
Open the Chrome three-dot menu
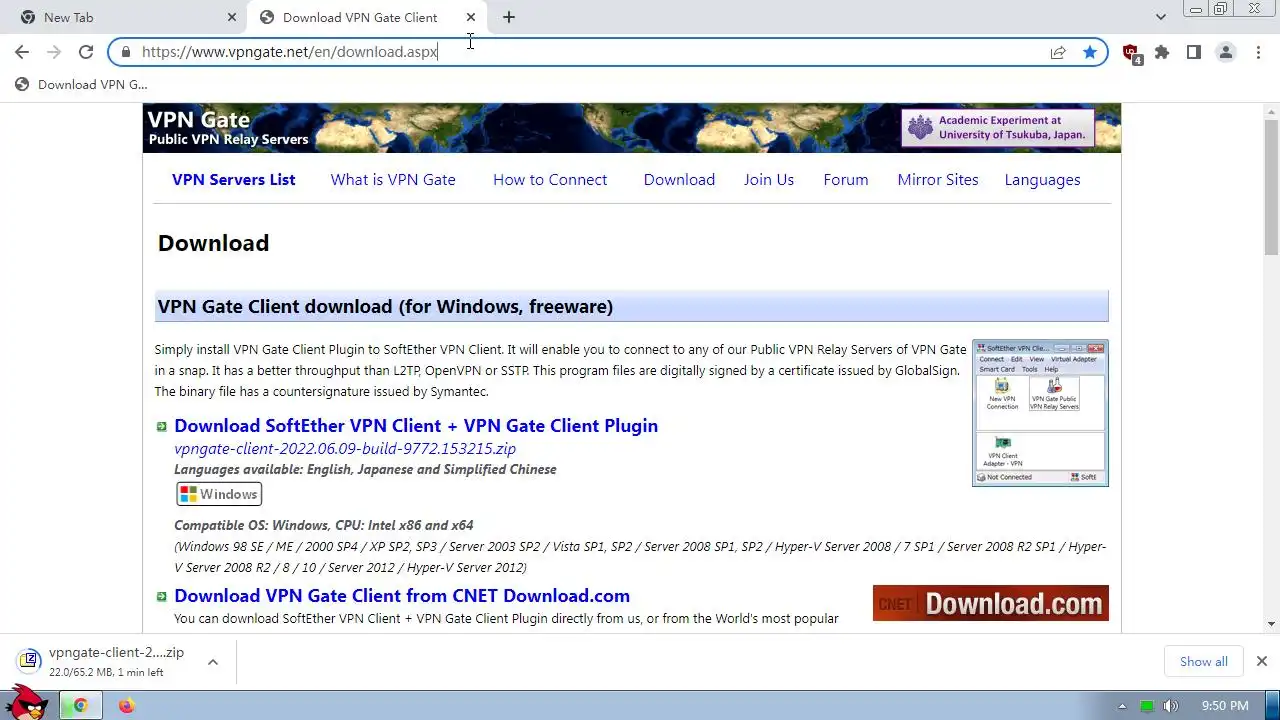pyautogui.click(x=1258, y=52)
